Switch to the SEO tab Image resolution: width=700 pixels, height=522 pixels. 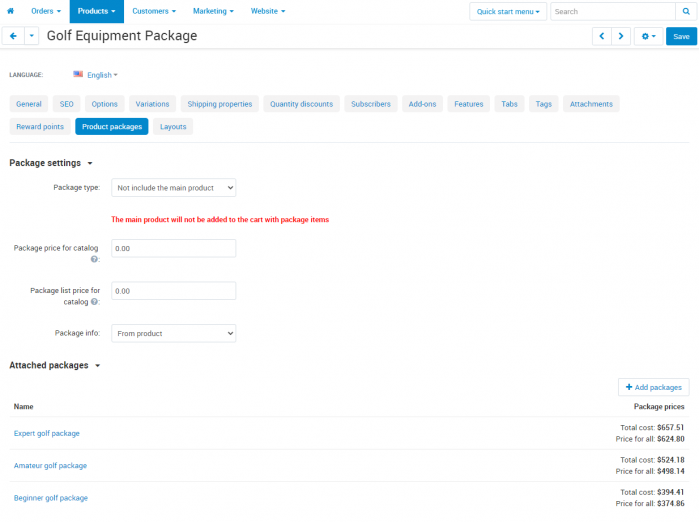pos(67,104)
